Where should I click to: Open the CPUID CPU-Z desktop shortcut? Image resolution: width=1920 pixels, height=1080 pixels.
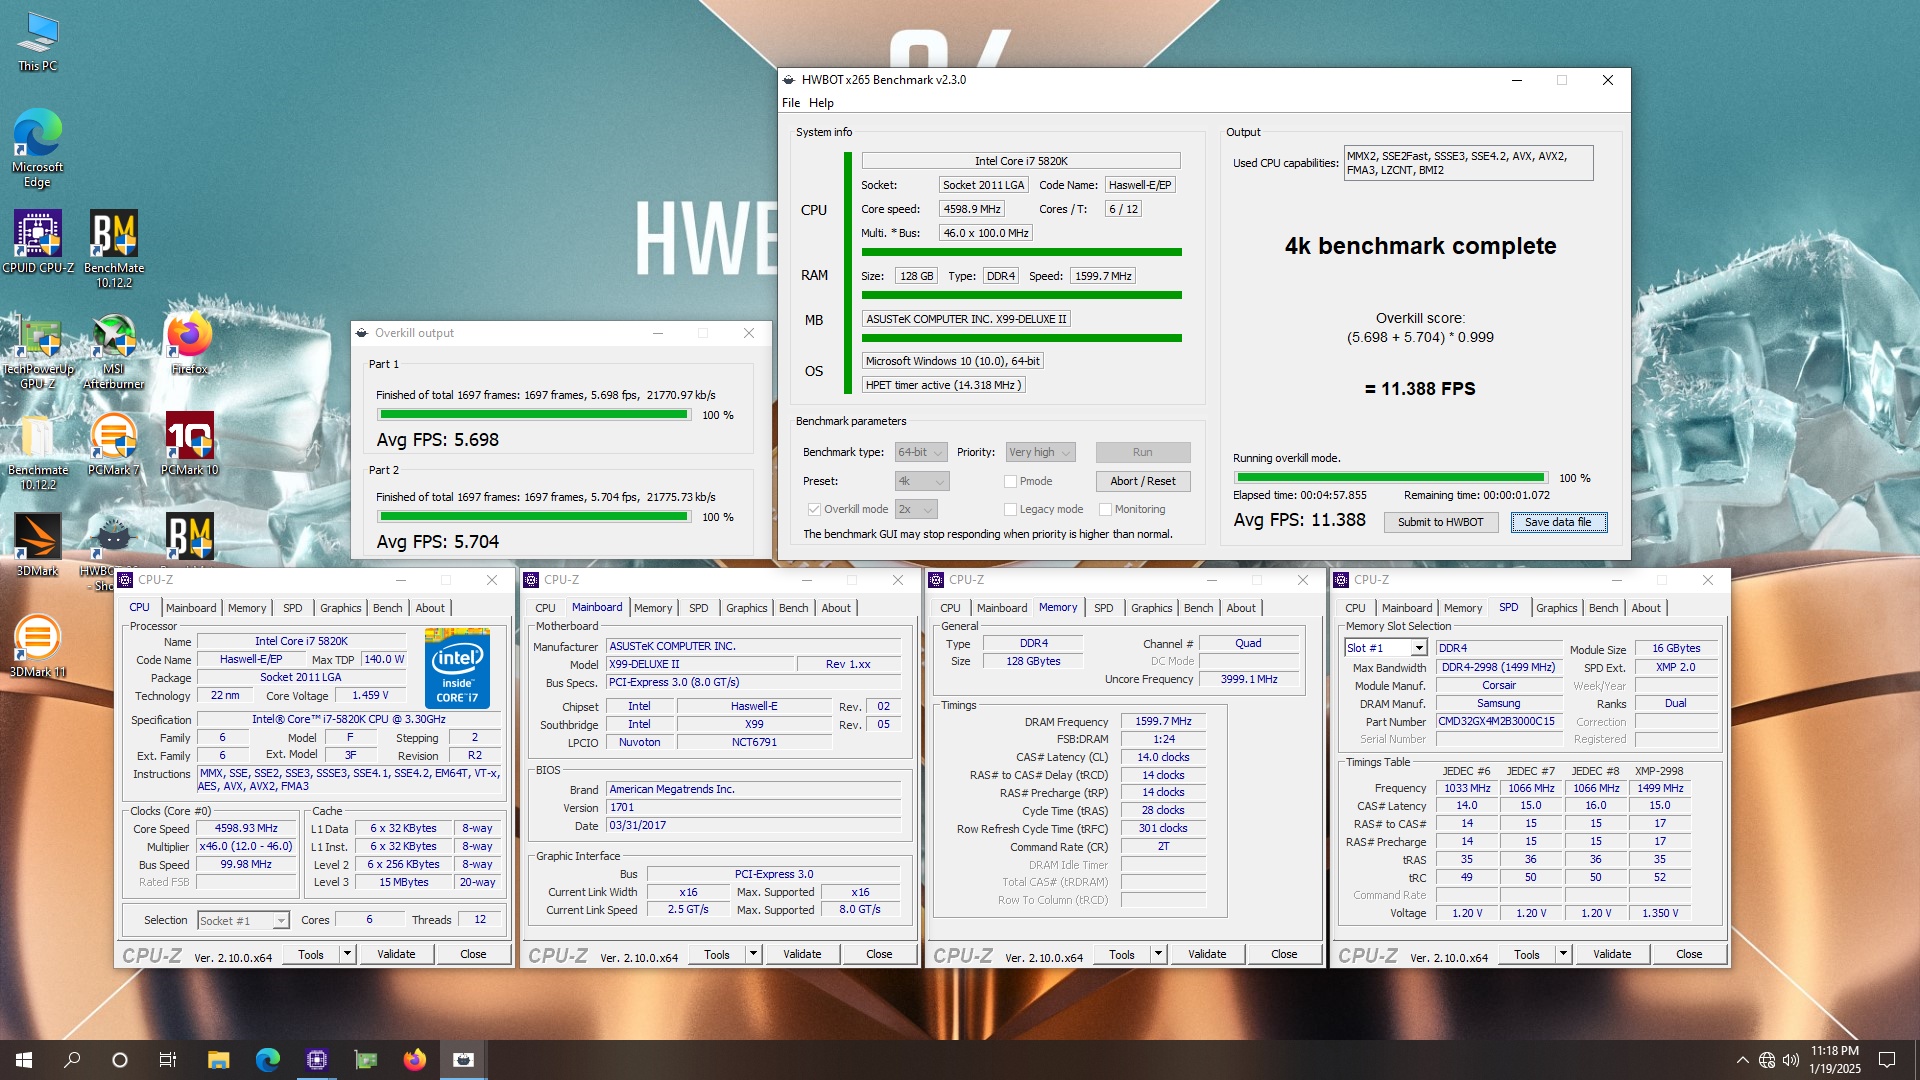[x=38, y=242]
